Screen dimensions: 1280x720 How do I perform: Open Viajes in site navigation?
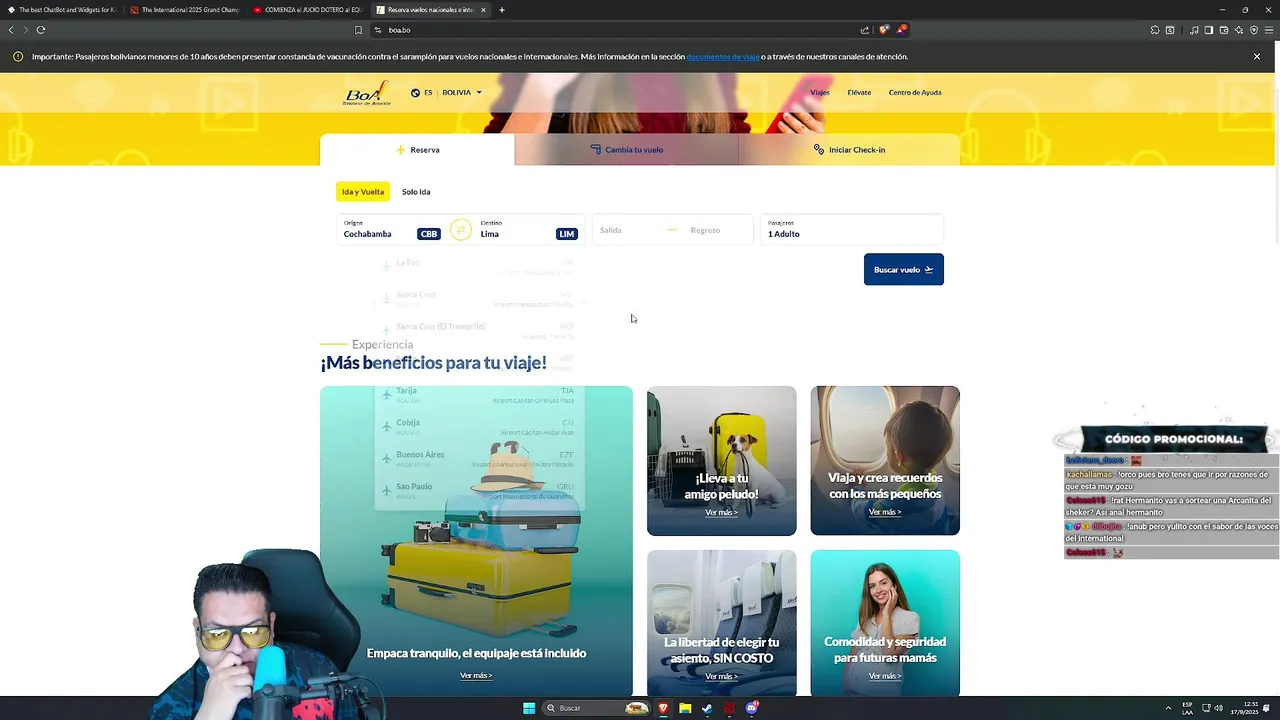tap(820, 93)
